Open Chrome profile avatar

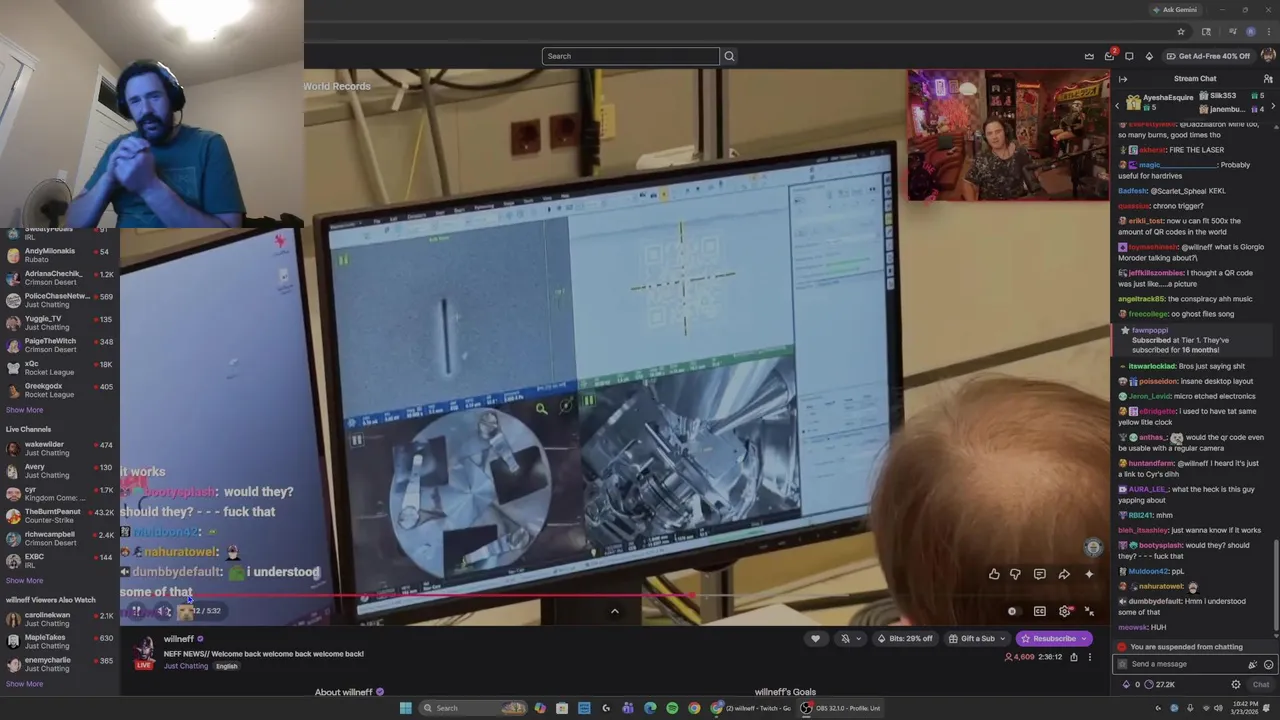pos(1250,32)
